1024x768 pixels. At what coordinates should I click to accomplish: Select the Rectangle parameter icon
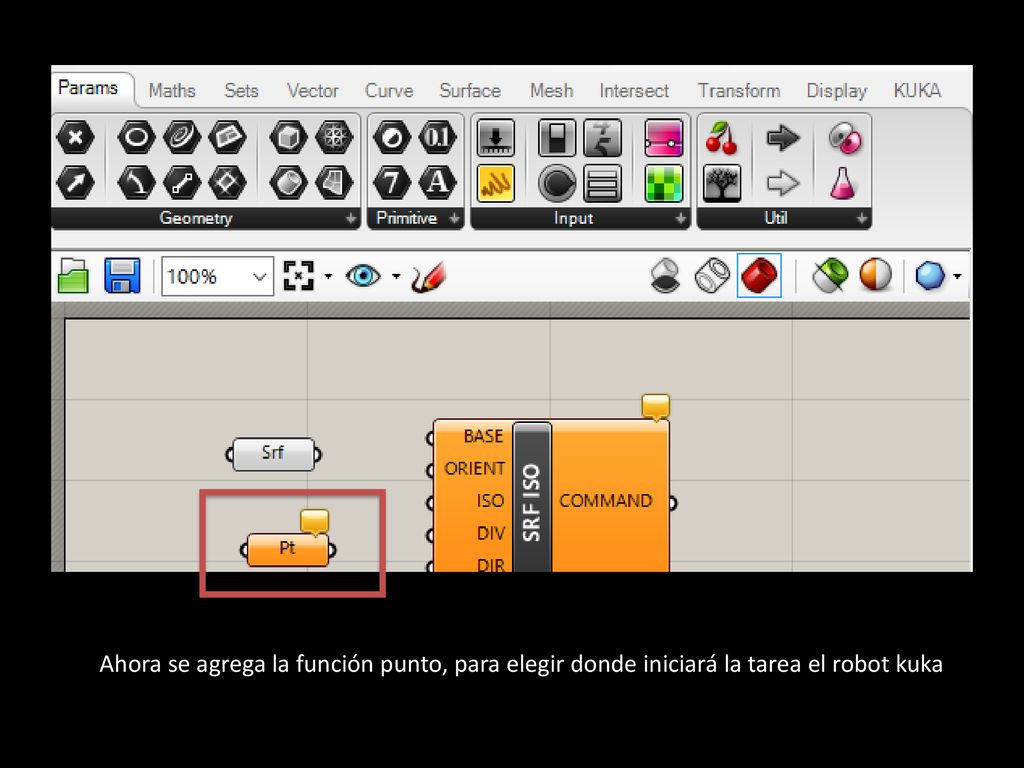click(x=227, y=182)
